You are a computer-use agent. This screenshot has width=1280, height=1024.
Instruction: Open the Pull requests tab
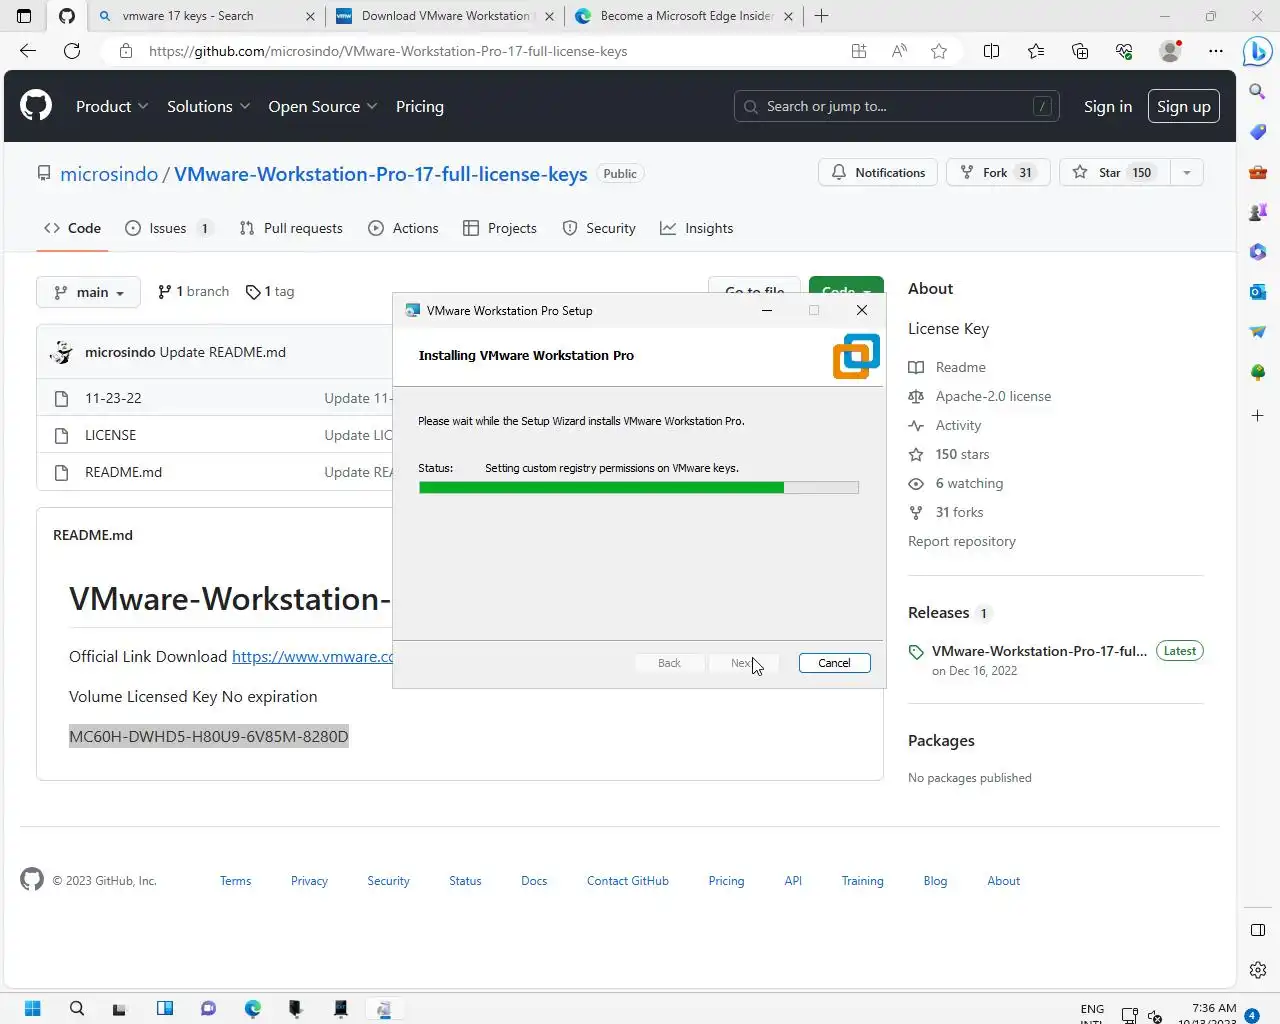[x=291, y=228]
